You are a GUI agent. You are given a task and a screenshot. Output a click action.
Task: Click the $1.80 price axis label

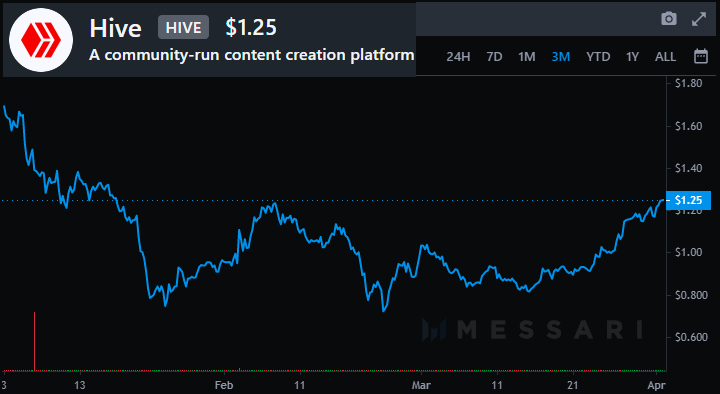pyautogui.click(x=688, y=84)
